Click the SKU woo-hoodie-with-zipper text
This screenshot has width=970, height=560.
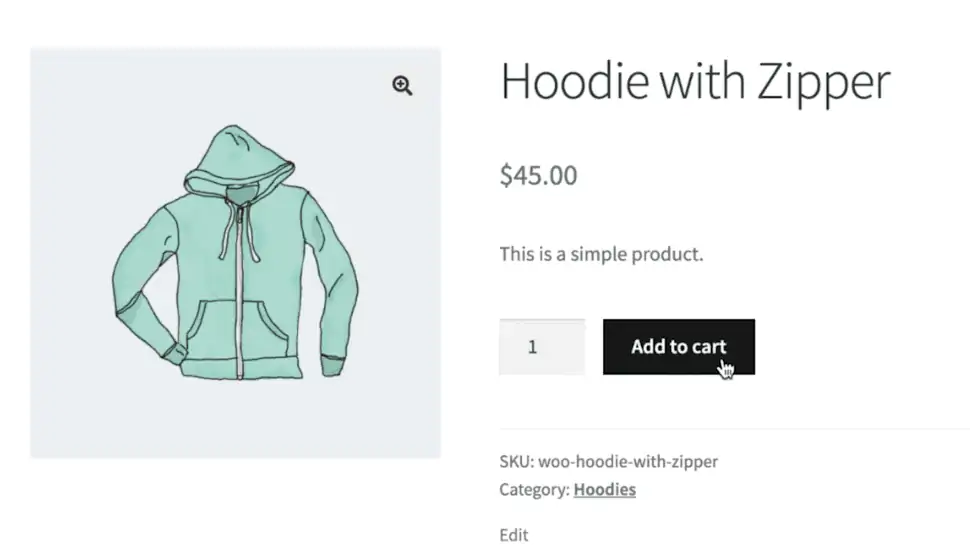tap(608, 462)
